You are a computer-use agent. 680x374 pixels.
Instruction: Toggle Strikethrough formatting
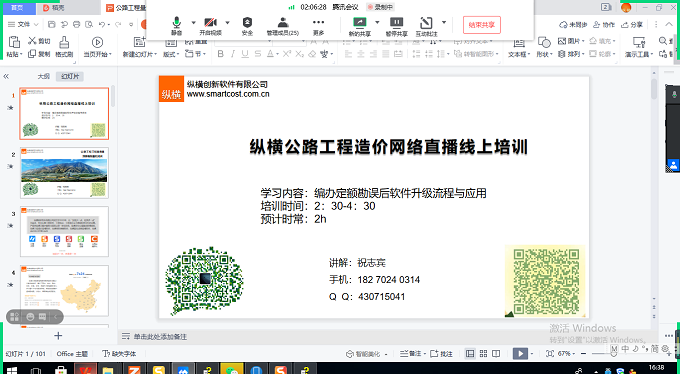point(258,54)
